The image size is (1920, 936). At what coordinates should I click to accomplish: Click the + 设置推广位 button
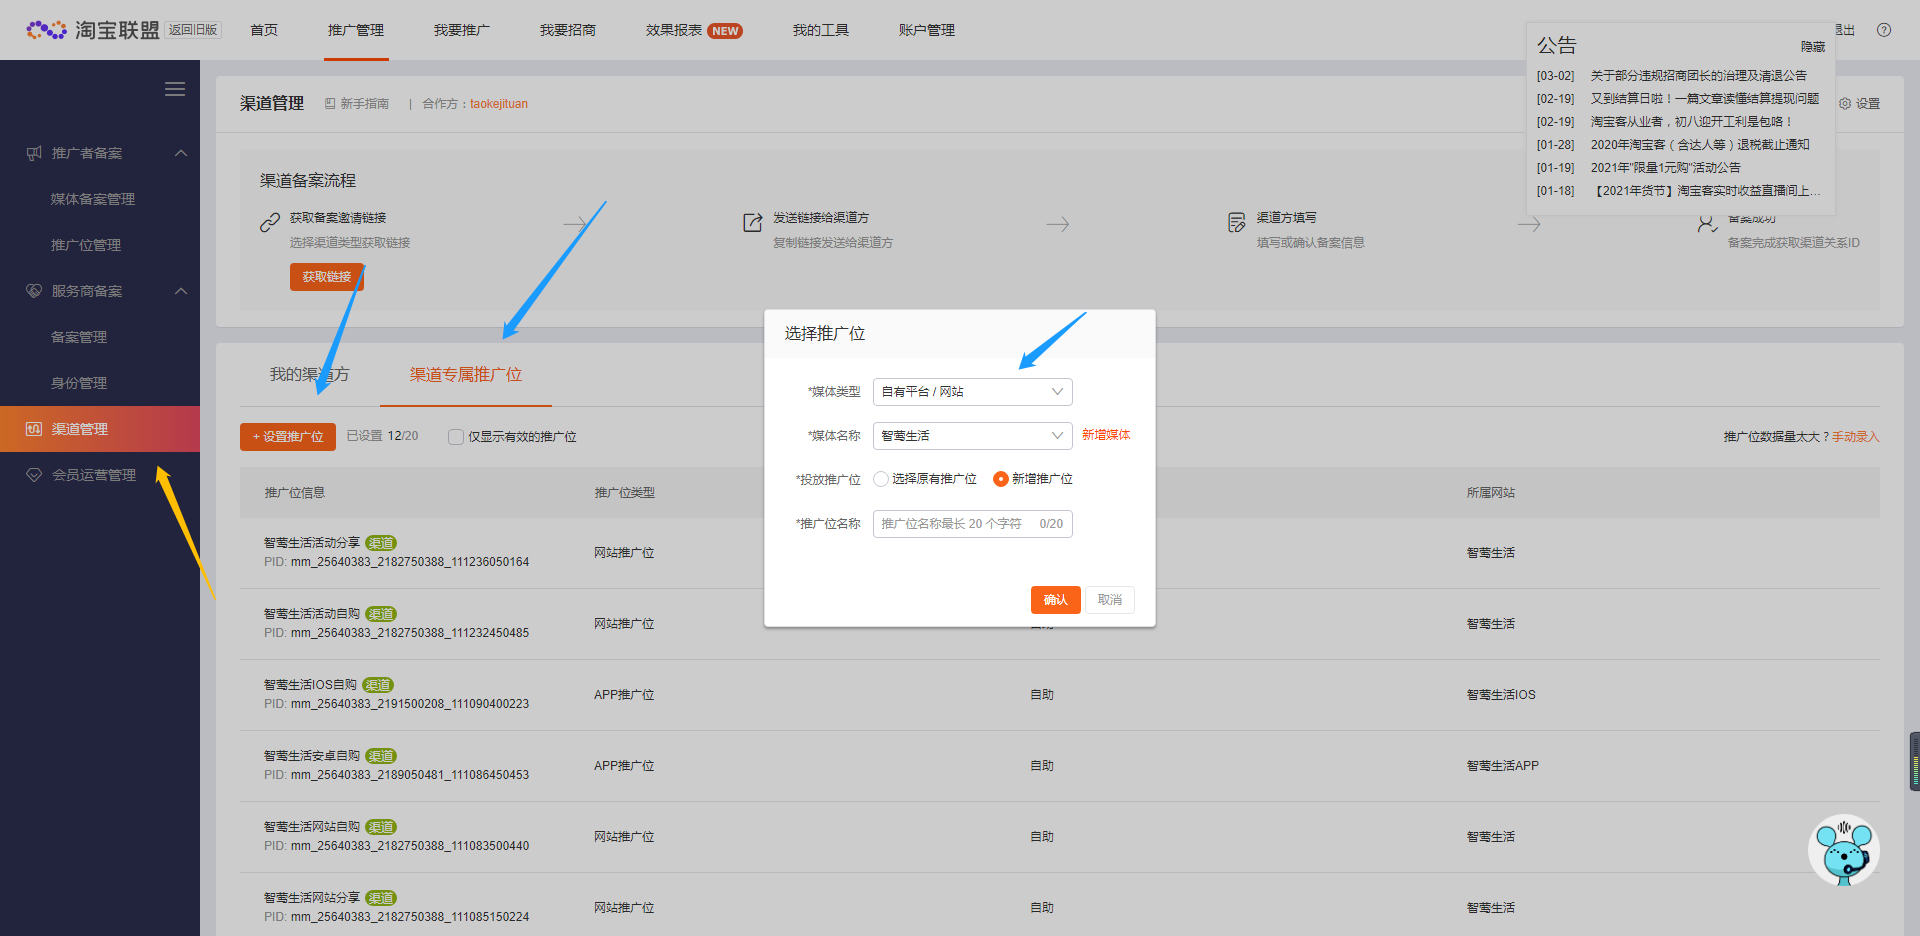[x=288, y=437]
